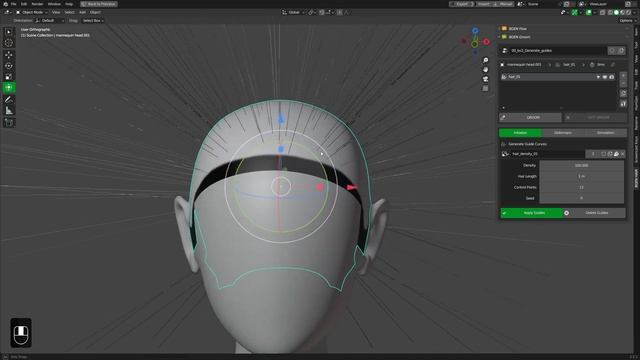This screenshot has width=640, height=360.
Task: Open the viewport Add menu
Action: pyautogui.click(x=82, y=12)
